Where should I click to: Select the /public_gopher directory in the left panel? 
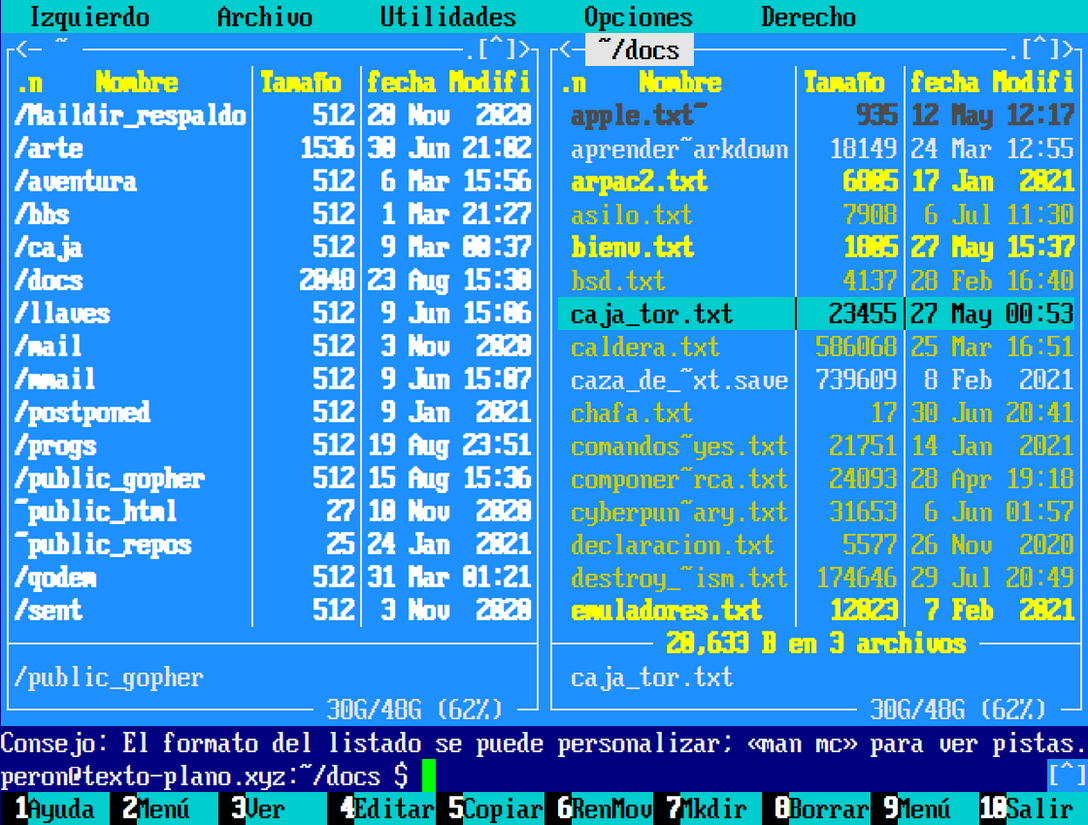click(110, 479)
